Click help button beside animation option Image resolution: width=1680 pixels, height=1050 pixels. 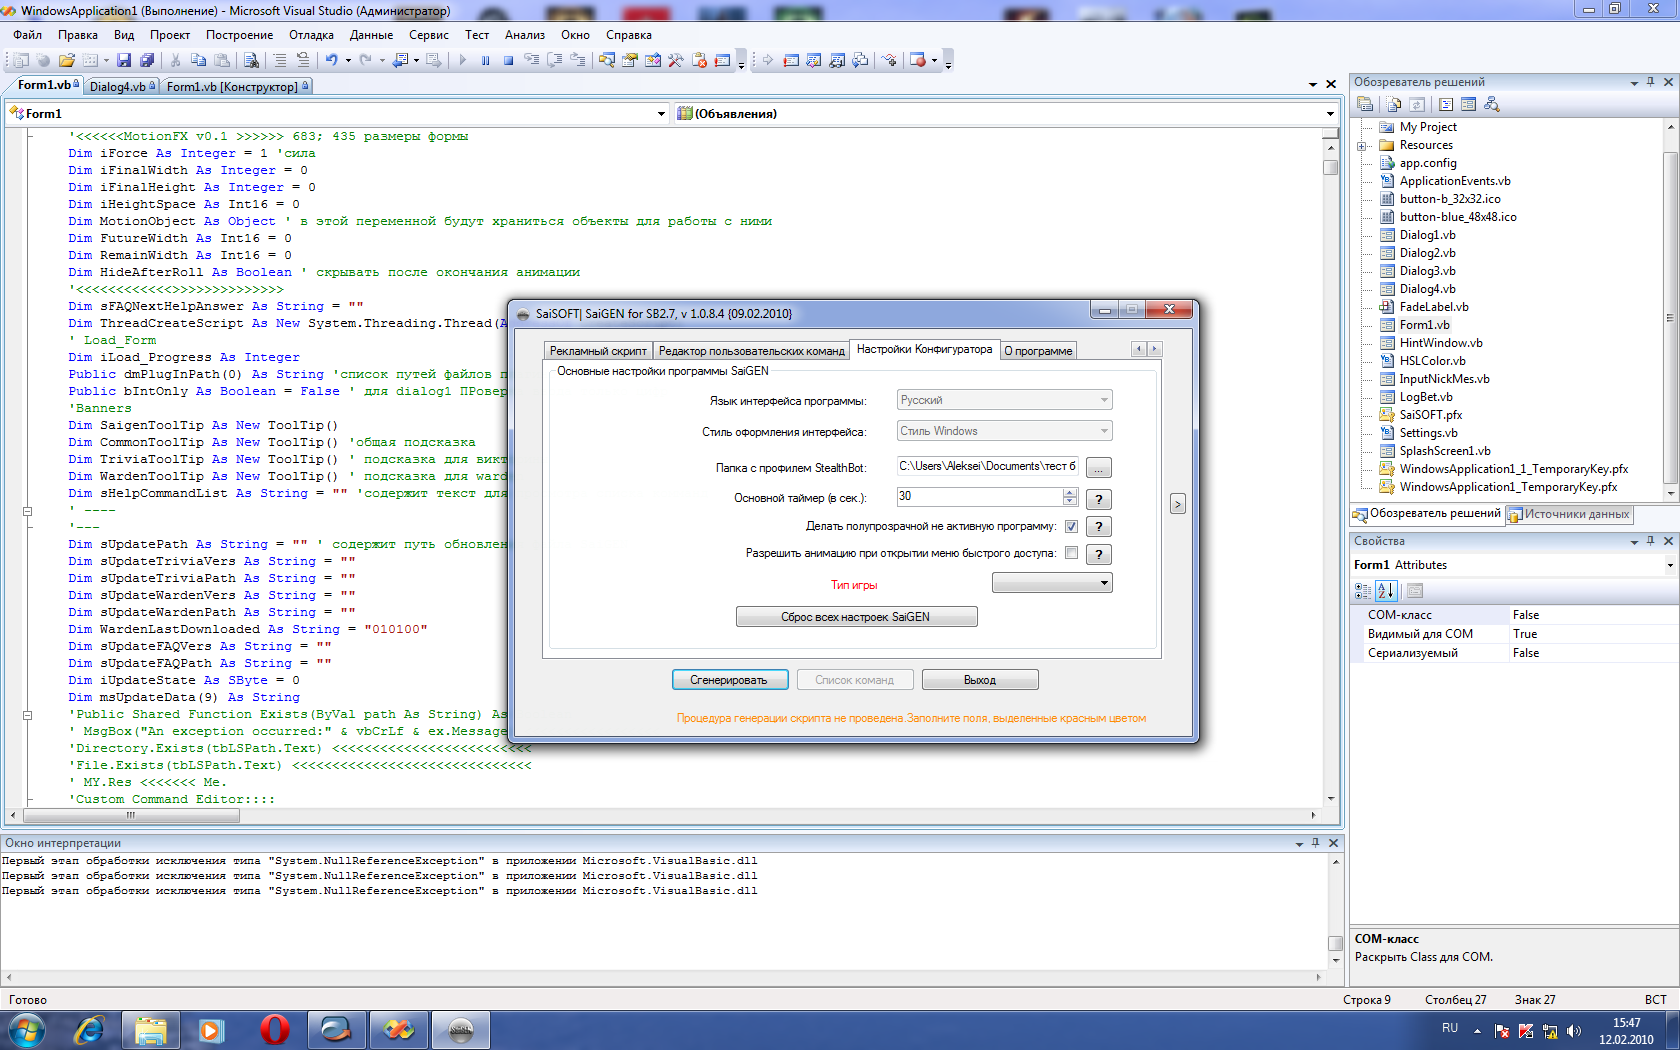click(1098, 555)
